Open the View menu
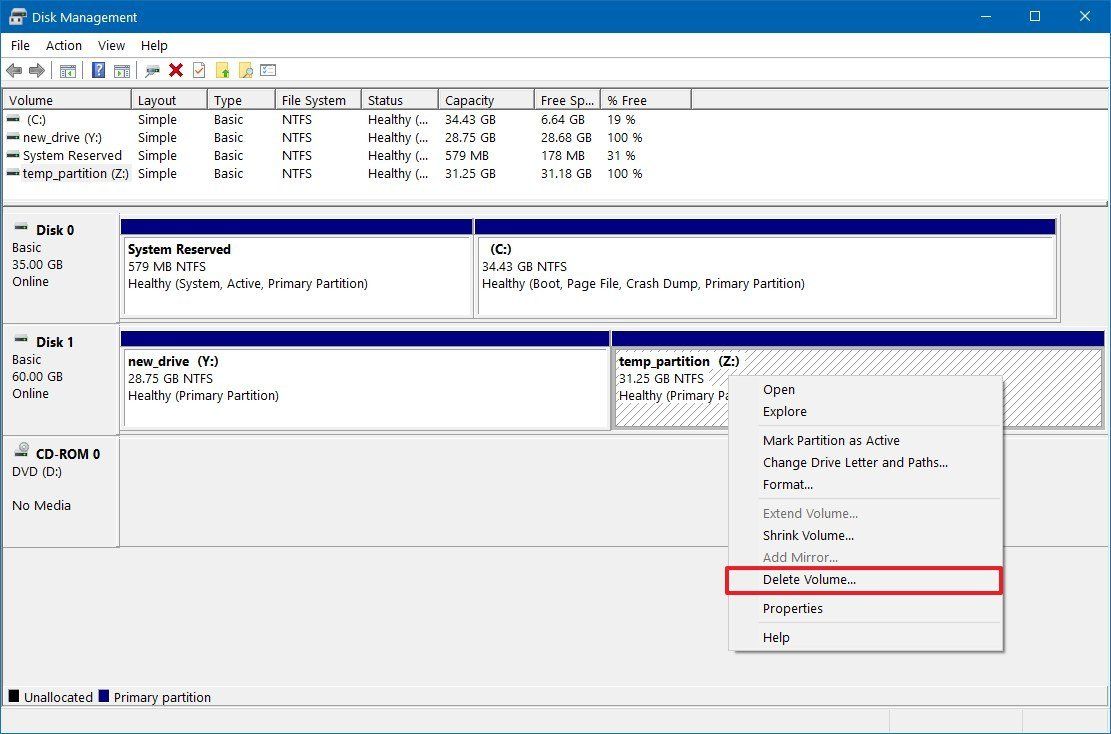1111x734 pixels. (110, 45)
